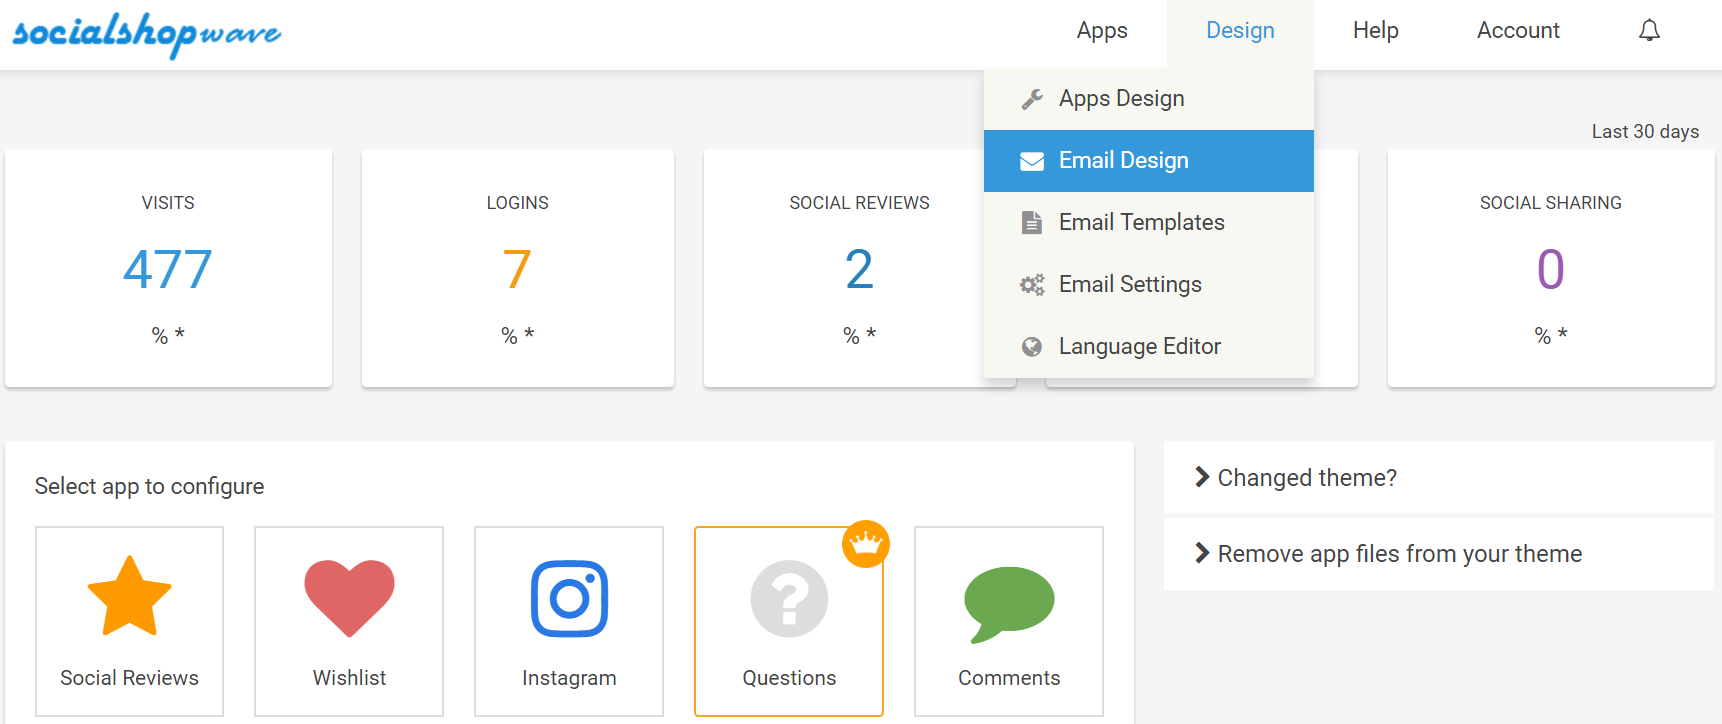Choose the Instagram camera icon
This screenshot has height=724, width=1722.
[569, 598]
